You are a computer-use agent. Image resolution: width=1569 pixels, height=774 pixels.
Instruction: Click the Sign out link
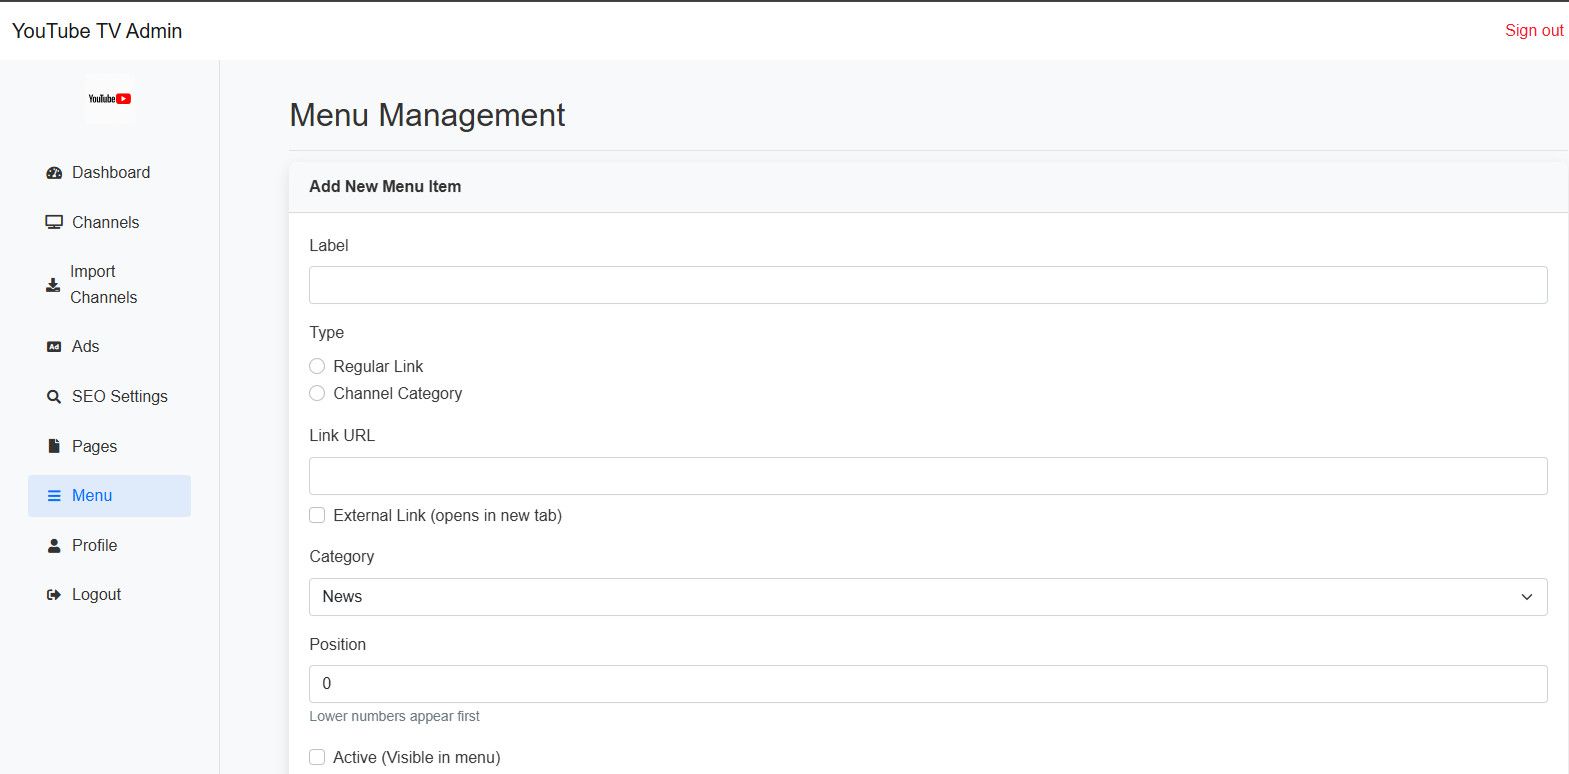[x=1533, y=31]
